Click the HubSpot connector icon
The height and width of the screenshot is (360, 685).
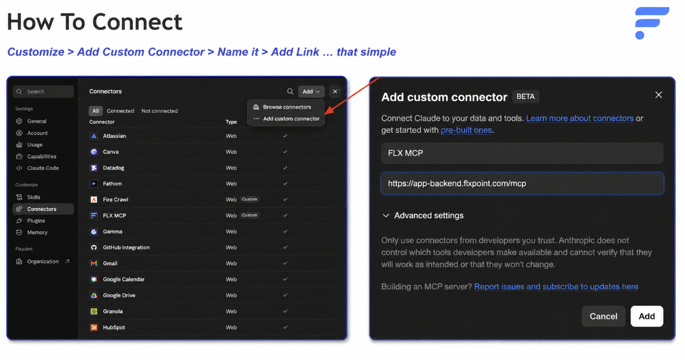pos(93,327)
